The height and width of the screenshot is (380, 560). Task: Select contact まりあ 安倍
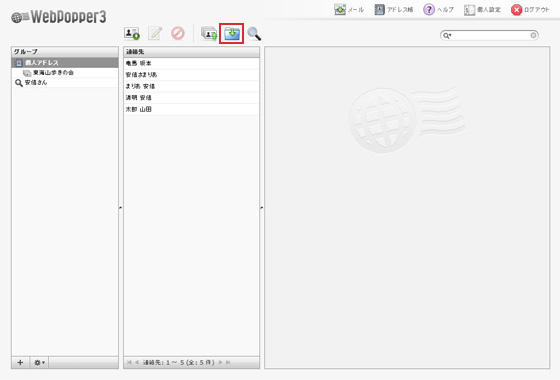click(191, 86)
